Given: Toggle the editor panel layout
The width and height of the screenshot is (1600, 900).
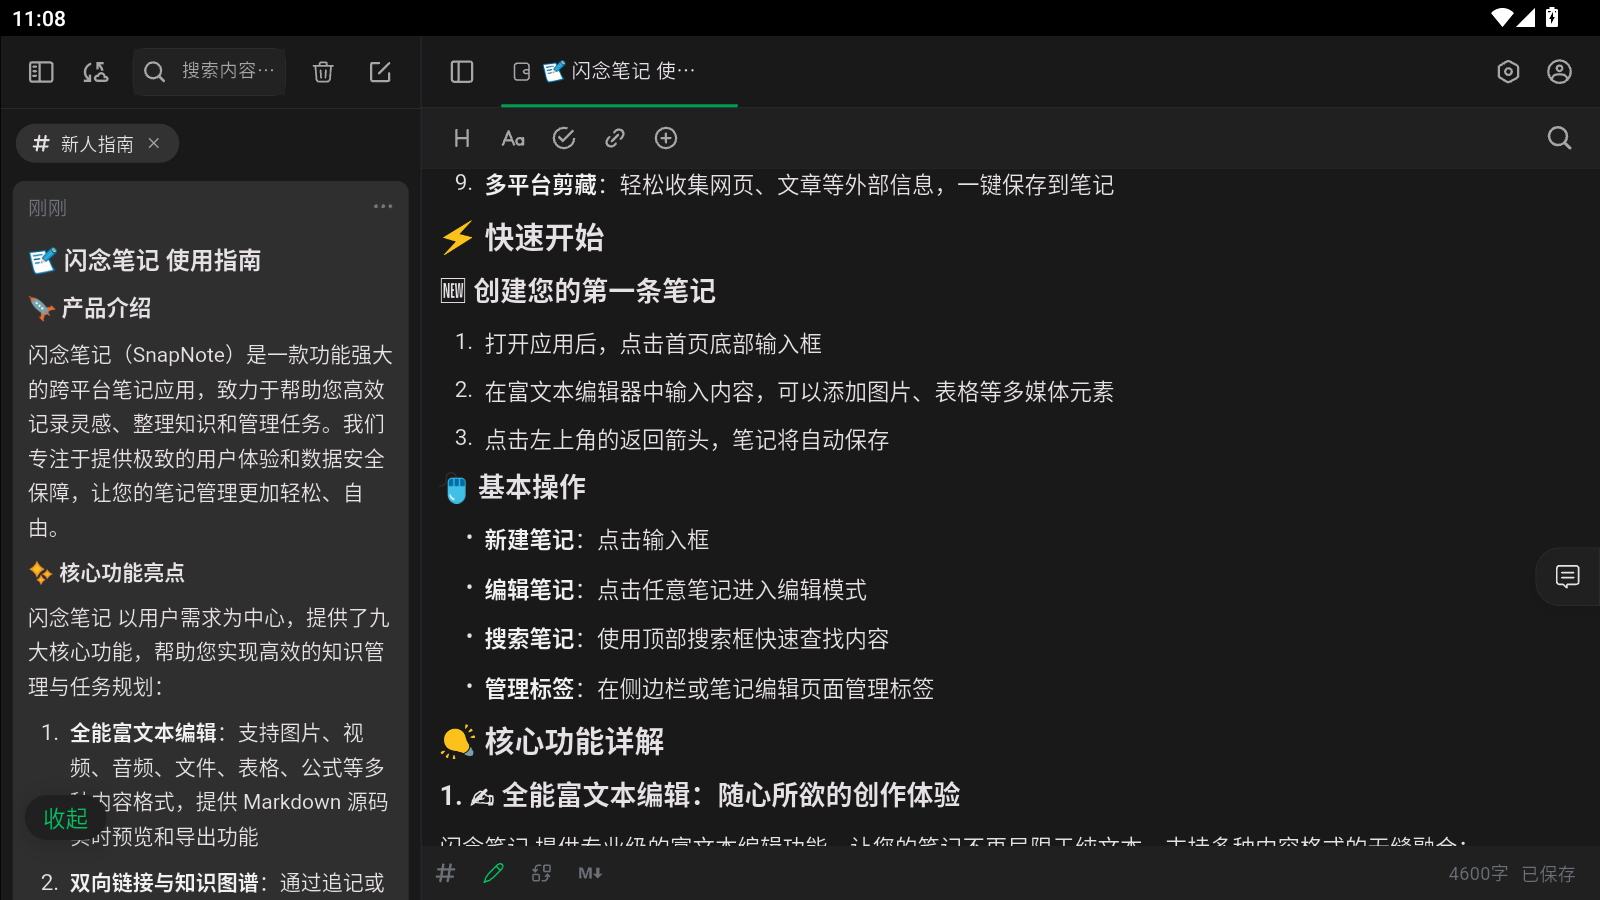Looking at the screenshot, I should [461, 71].
